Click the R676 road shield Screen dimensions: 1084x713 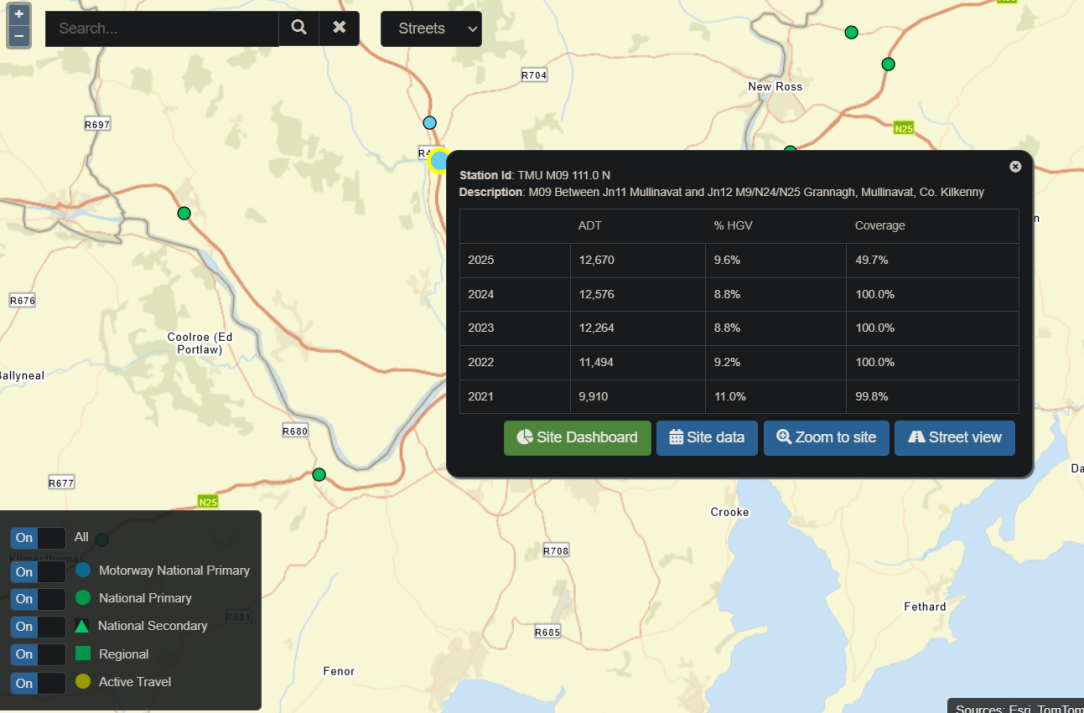pos(22,300)
